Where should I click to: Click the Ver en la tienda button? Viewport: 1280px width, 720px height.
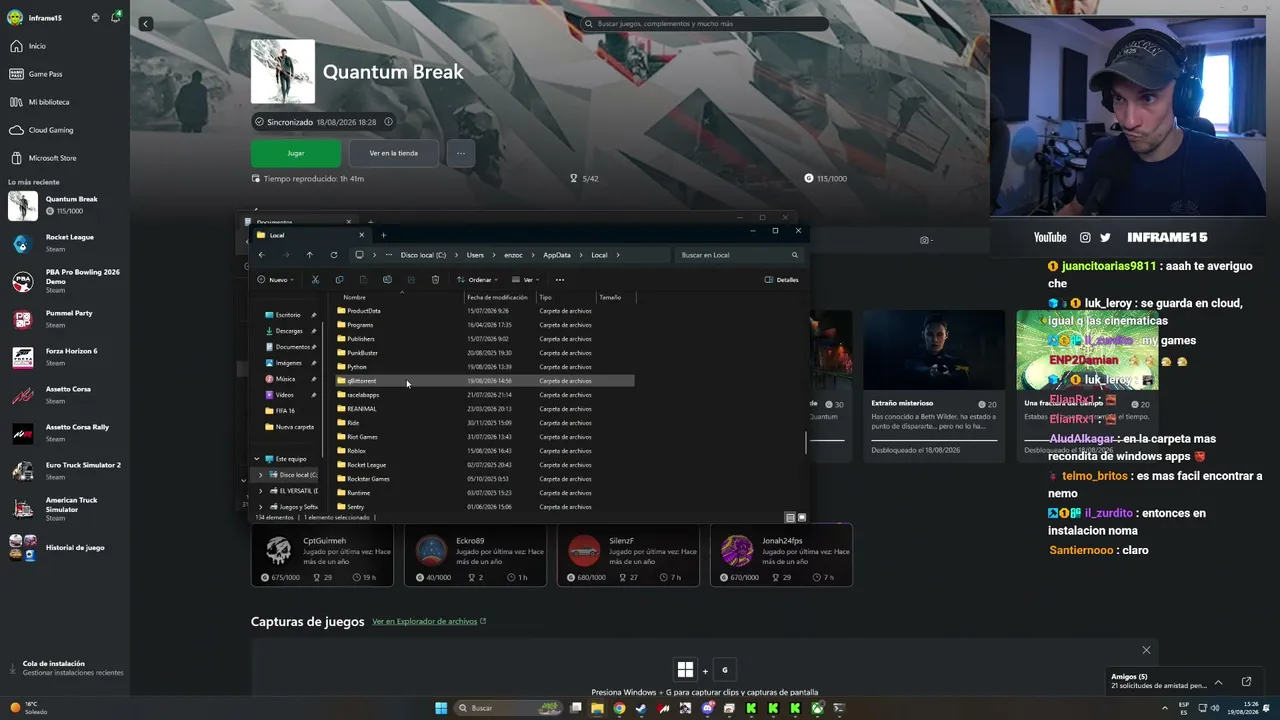click(x=394, y=153)
